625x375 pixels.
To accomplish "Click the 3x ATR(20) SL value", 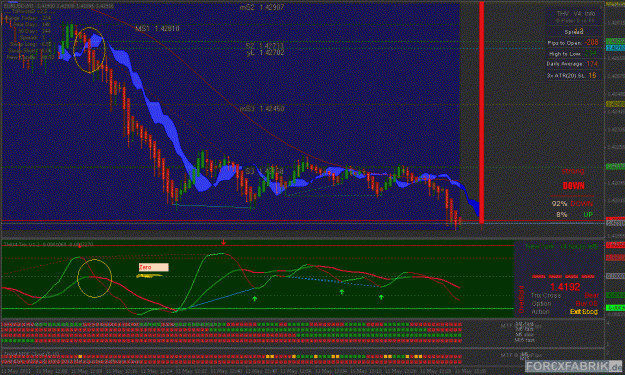I will point(592,75).
